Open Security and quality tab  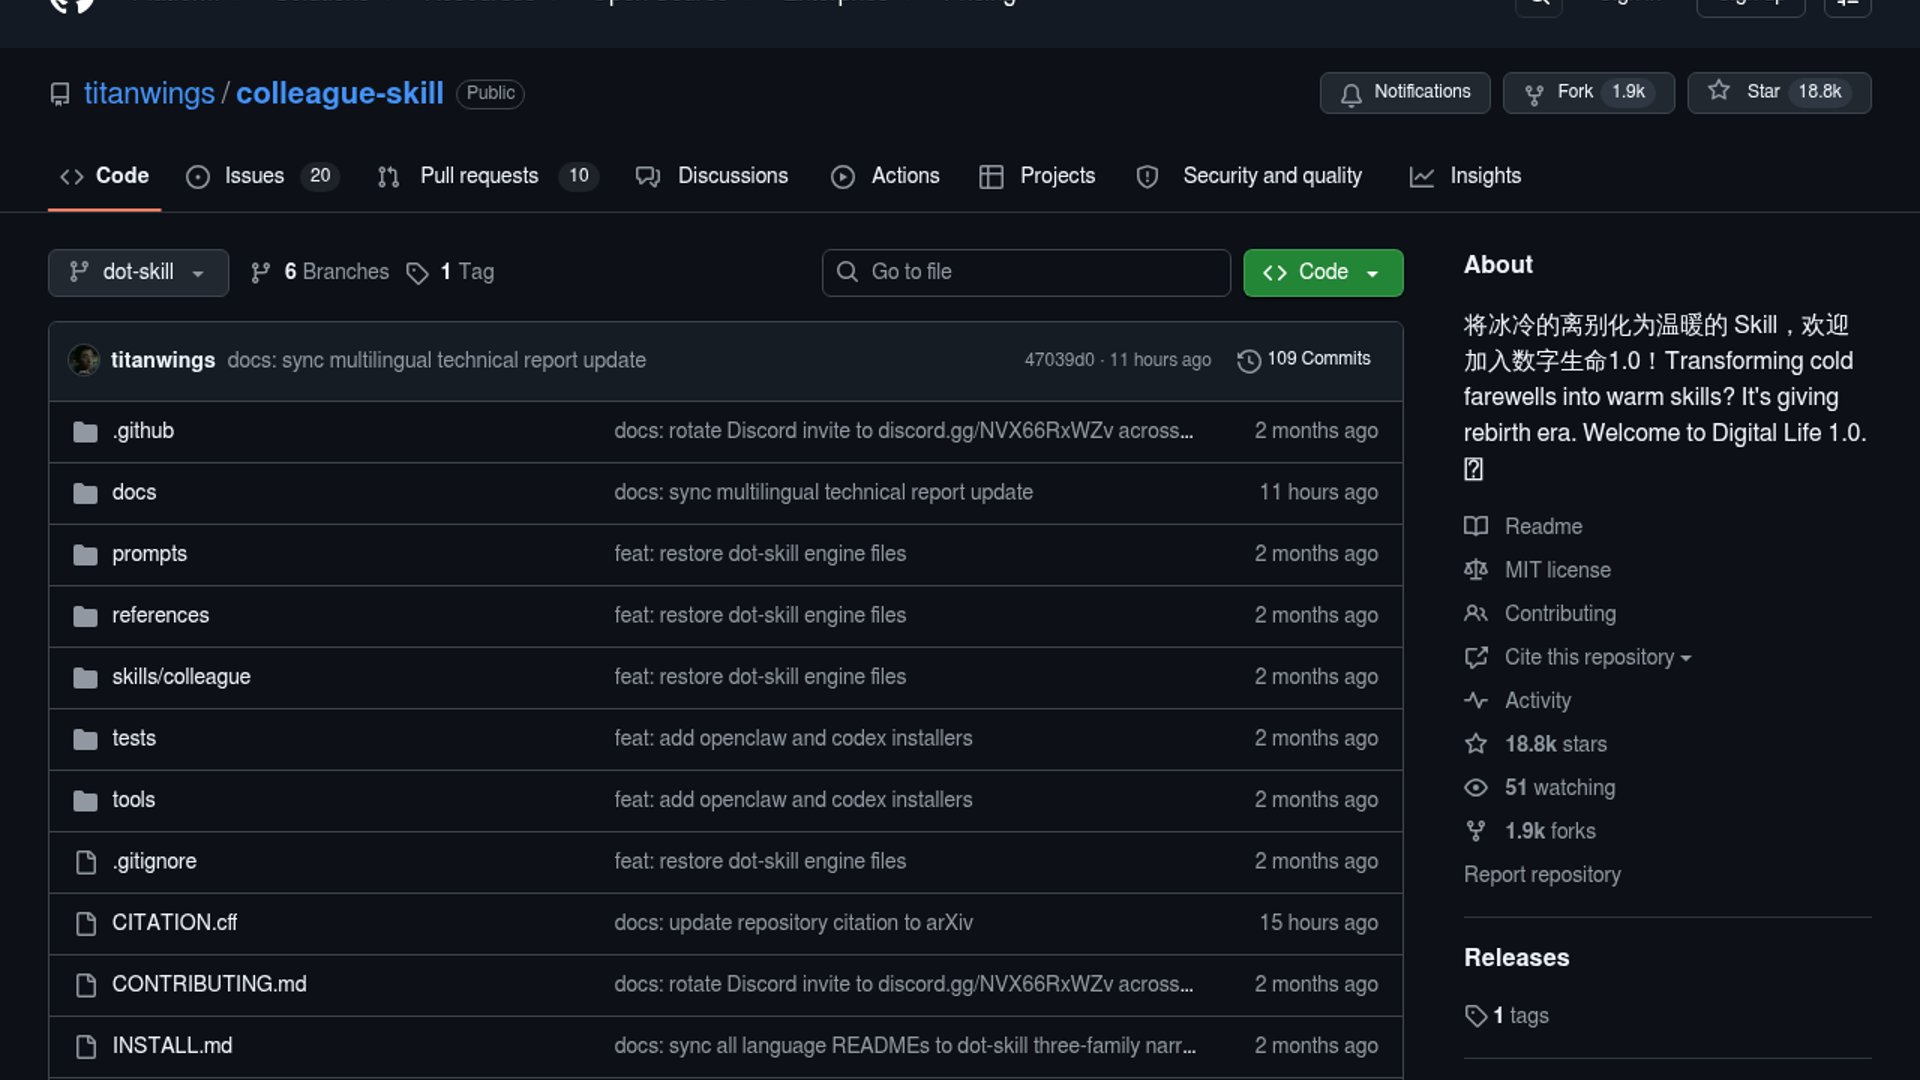pos(1249,176)
